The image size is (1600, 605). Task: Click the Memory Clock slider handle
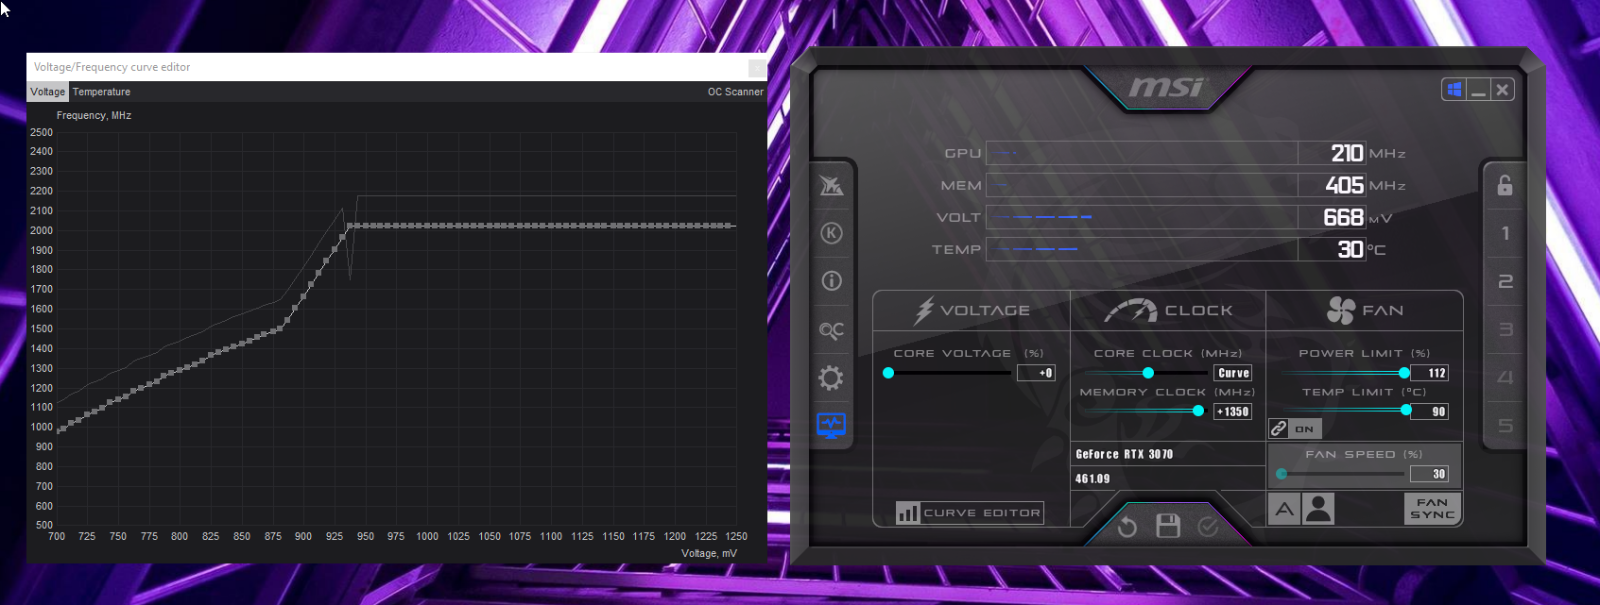click(1198, 411)
